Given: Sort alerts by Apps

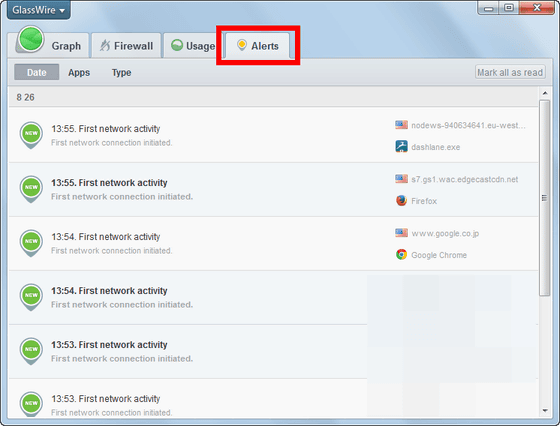Looking at the screenshot, I should click(x=79, y=72).
